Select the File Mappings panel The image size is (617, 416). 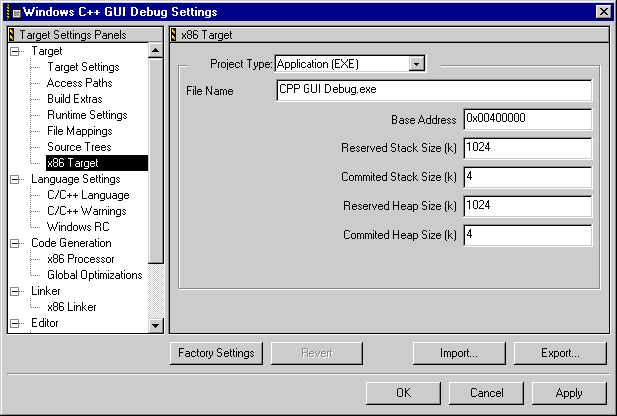[80, 131]
